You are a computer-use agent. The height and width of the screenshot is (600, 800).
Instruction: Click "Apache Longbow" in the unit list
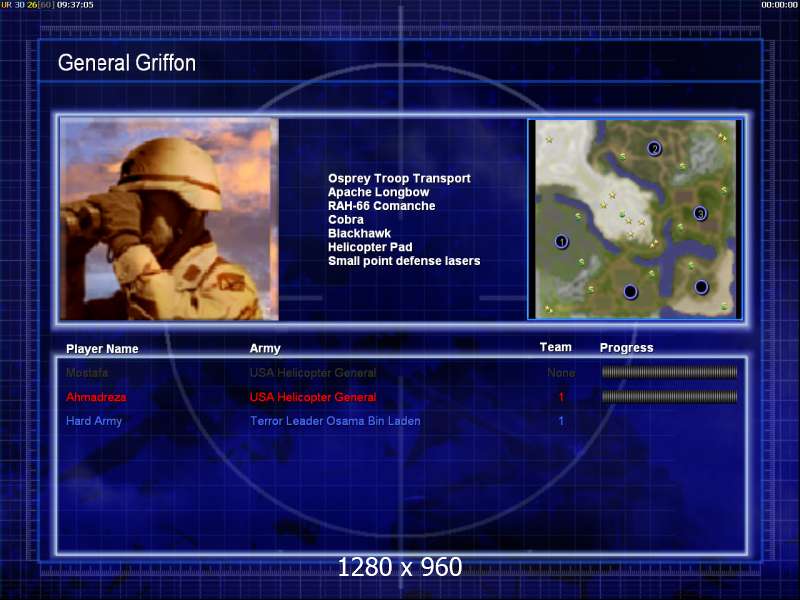[x=378, y=192]
